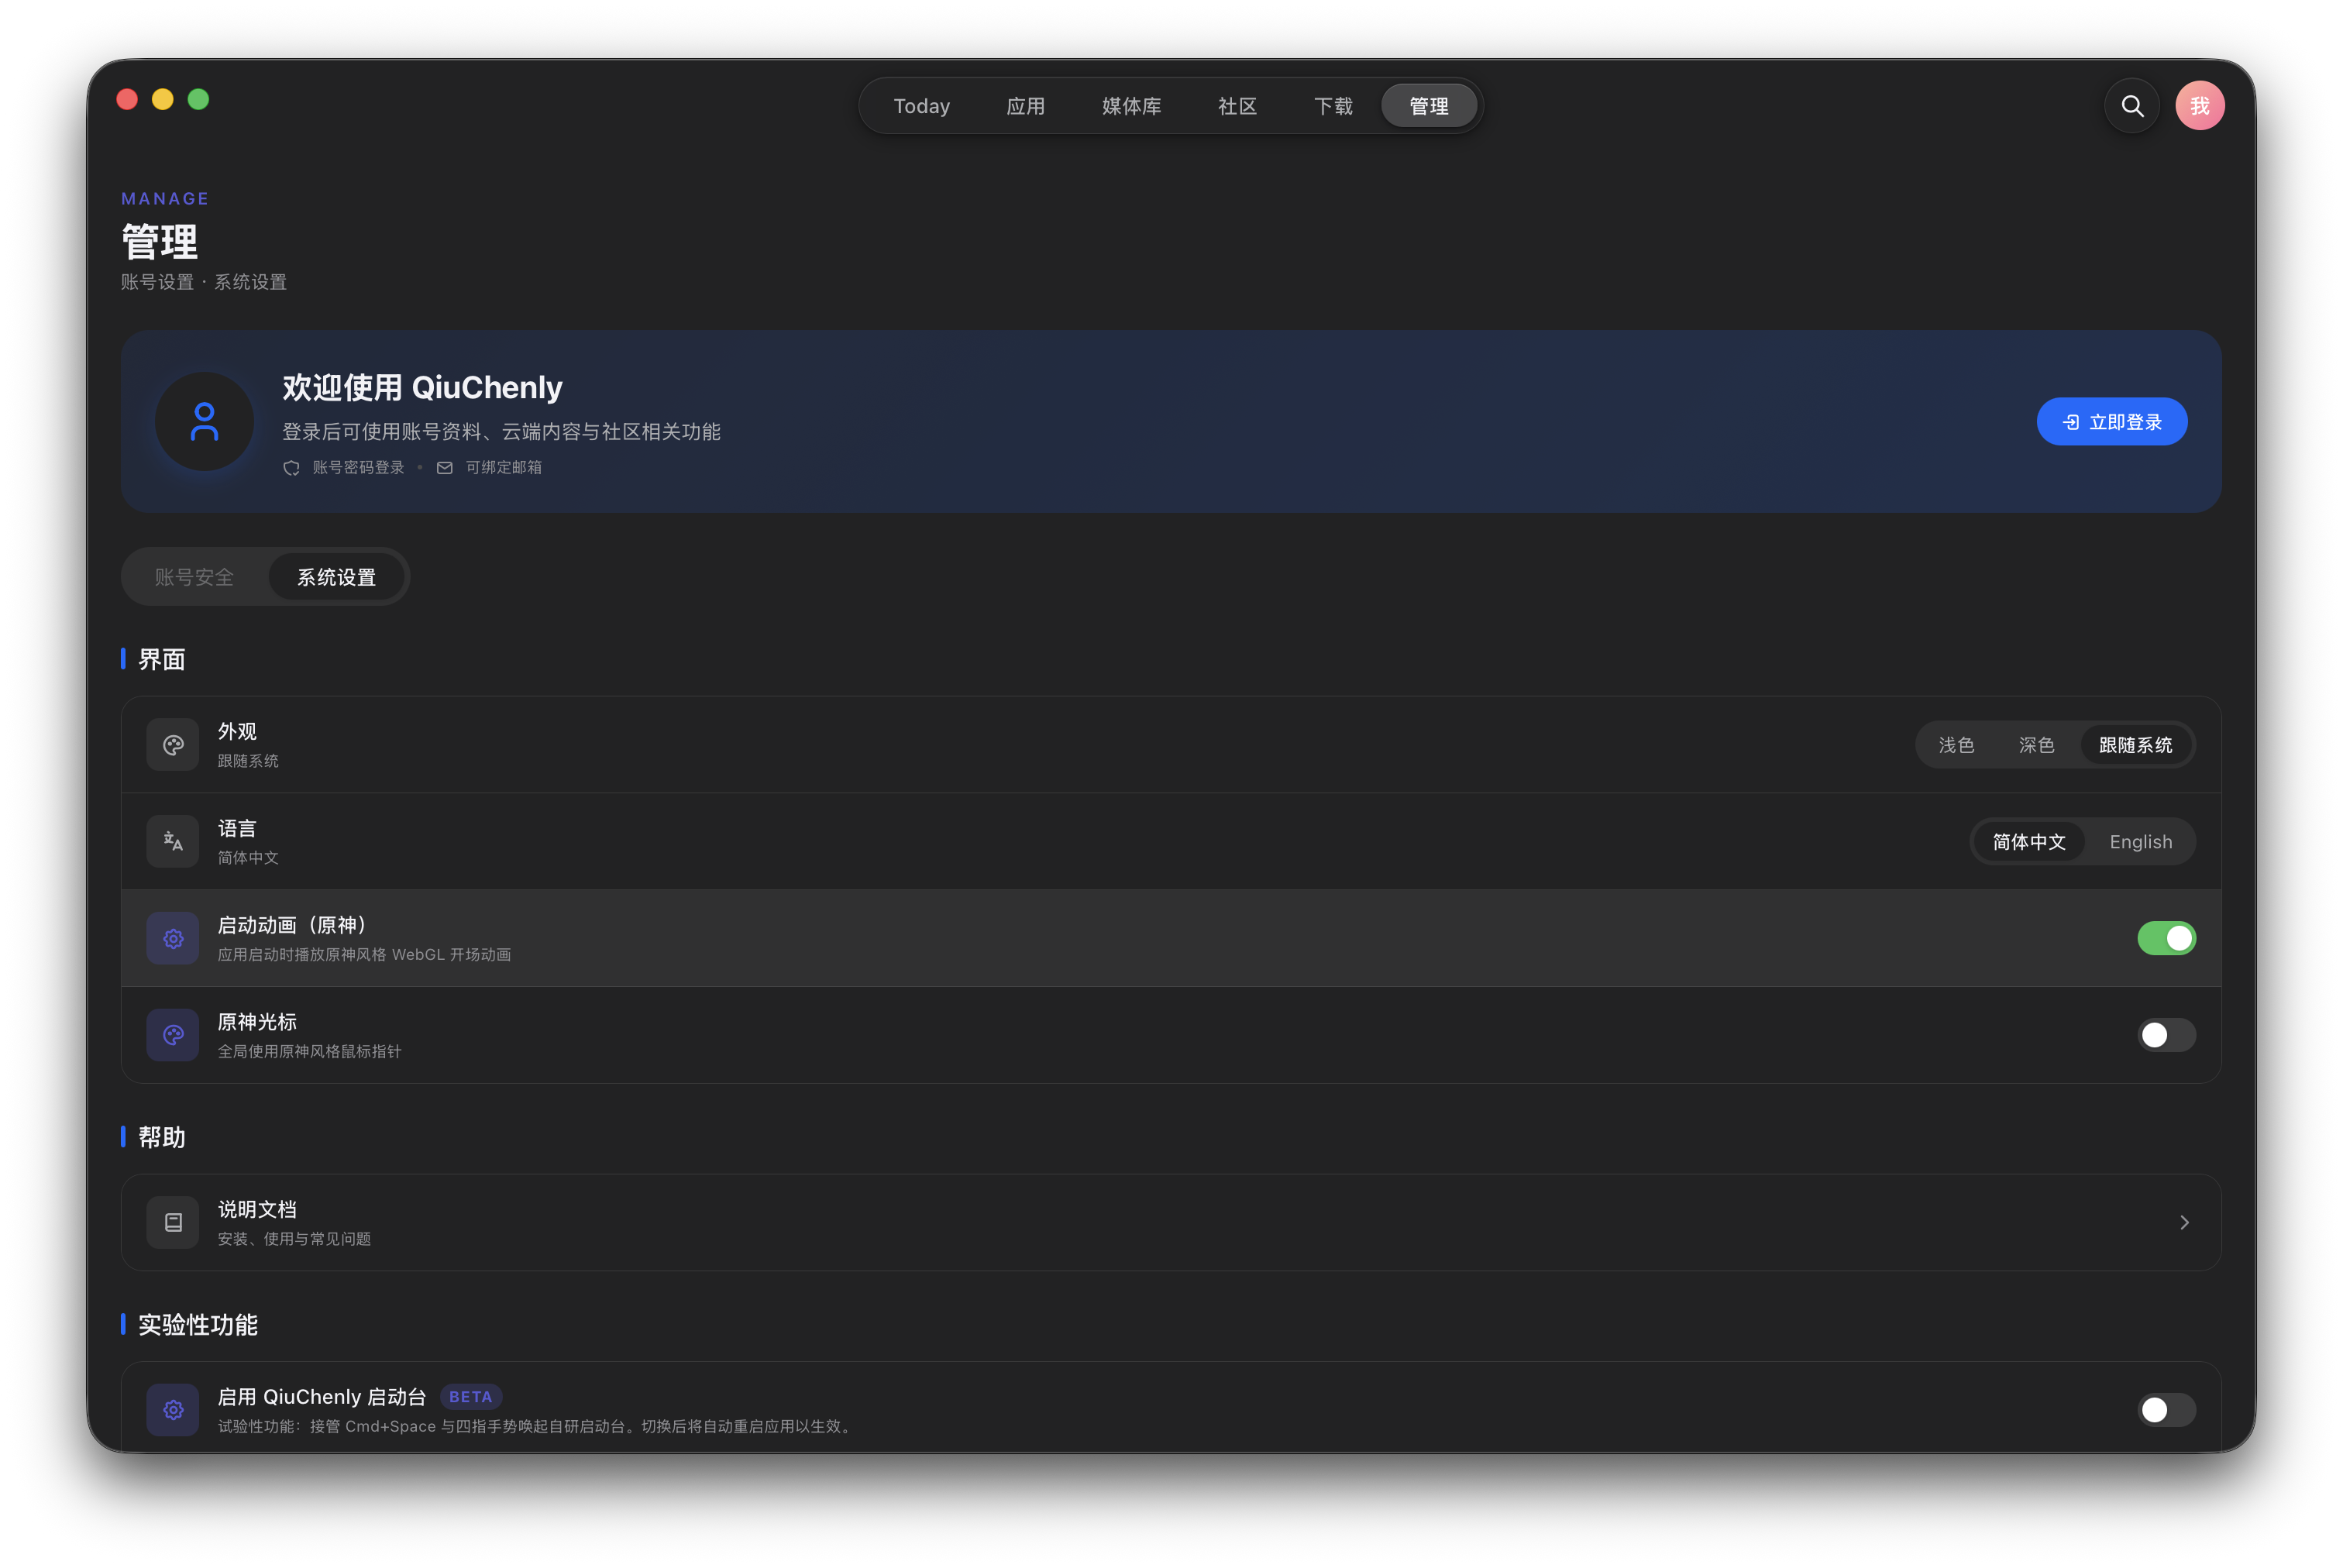Select 深色 appearance option

2036,745
